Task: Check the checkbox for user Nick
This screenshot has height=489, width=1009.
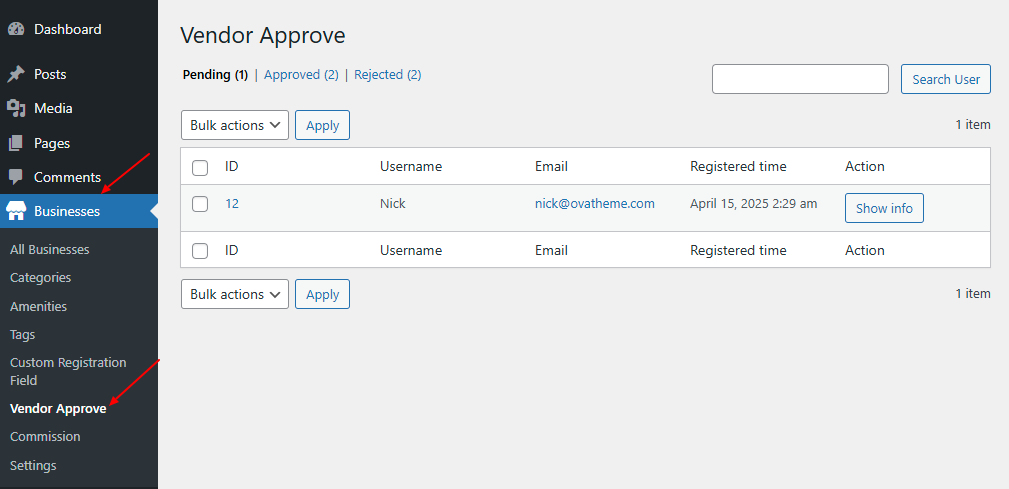Action: coord(200,204)
